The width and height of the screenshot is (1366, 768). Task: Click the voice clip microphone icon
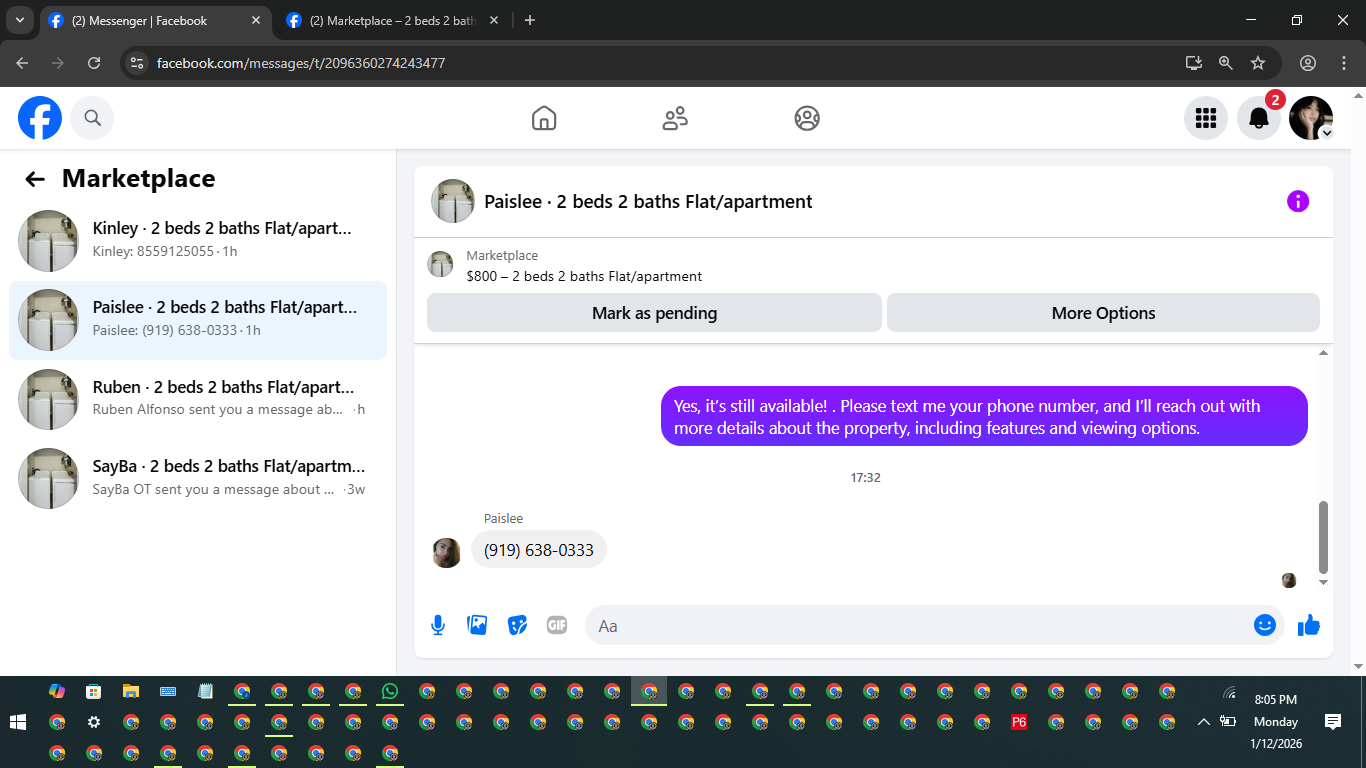(437, 626)
